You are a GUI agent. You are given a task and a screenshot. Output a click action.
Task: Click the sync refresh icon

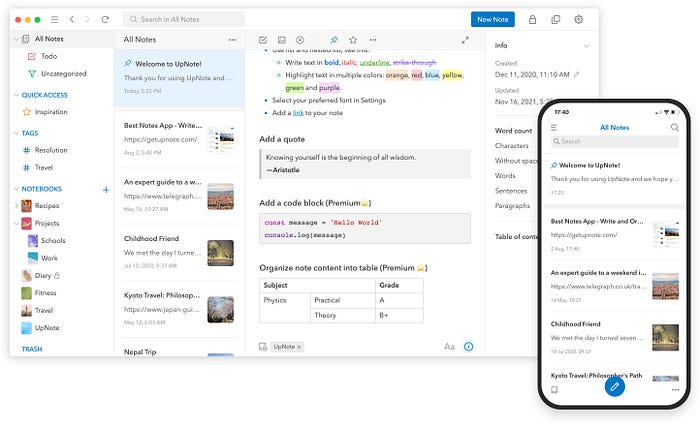coord(105,19)
